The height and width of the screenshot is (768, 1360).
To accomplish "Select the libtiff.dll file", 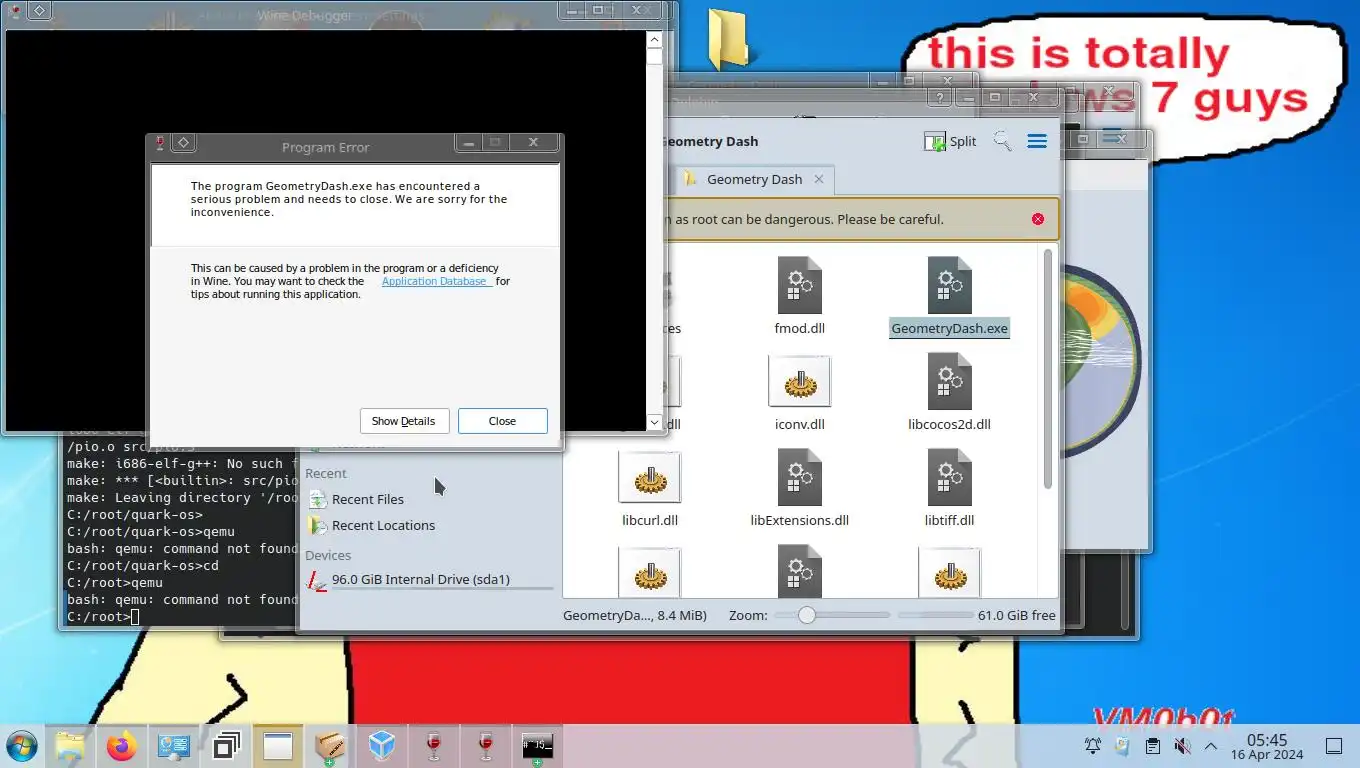I will (949, 489).
